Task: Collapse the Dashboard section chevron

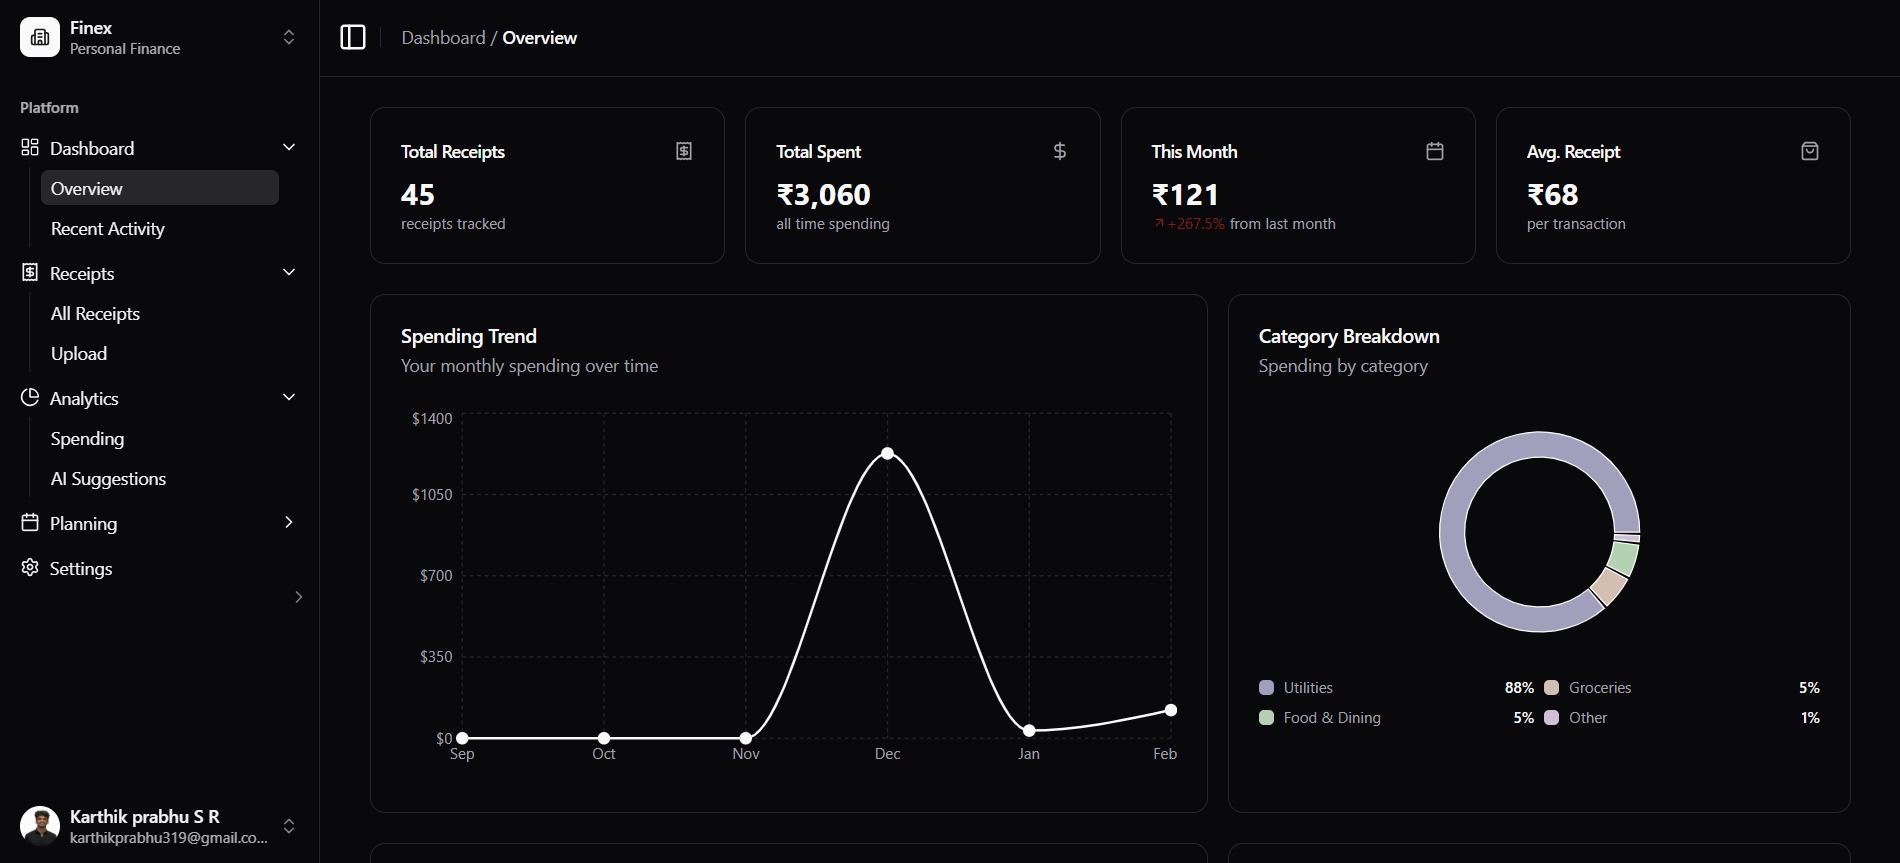Action: click(289, 148)
